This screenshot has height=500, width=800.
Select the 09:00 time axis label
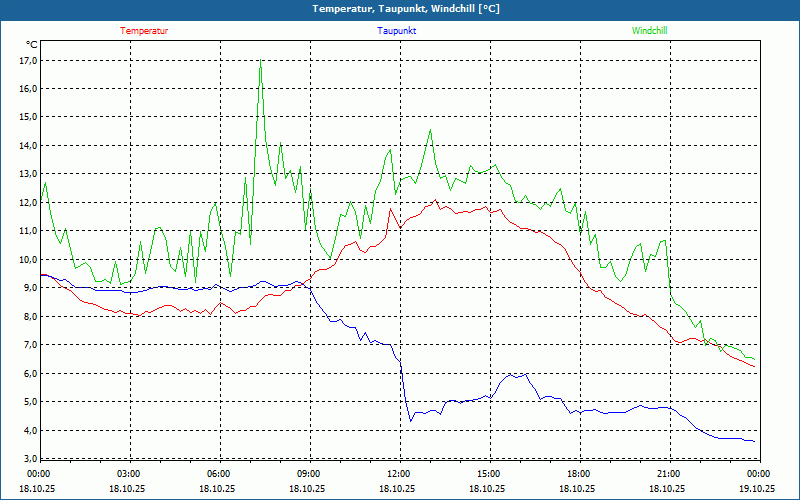(308, 474)
